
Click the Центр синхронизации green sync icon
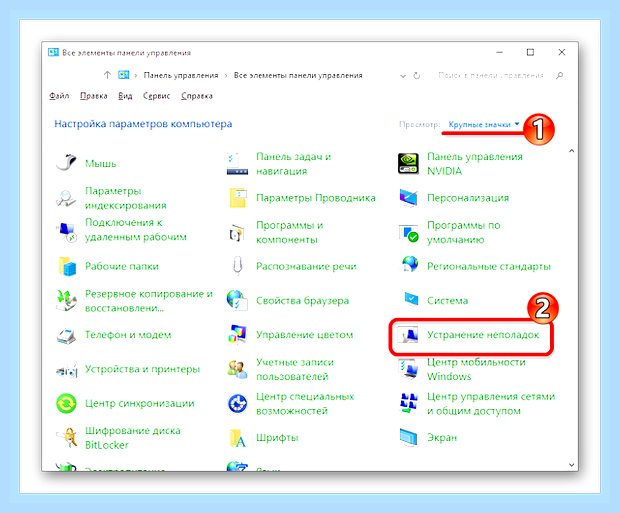click(x=66, y=403)
